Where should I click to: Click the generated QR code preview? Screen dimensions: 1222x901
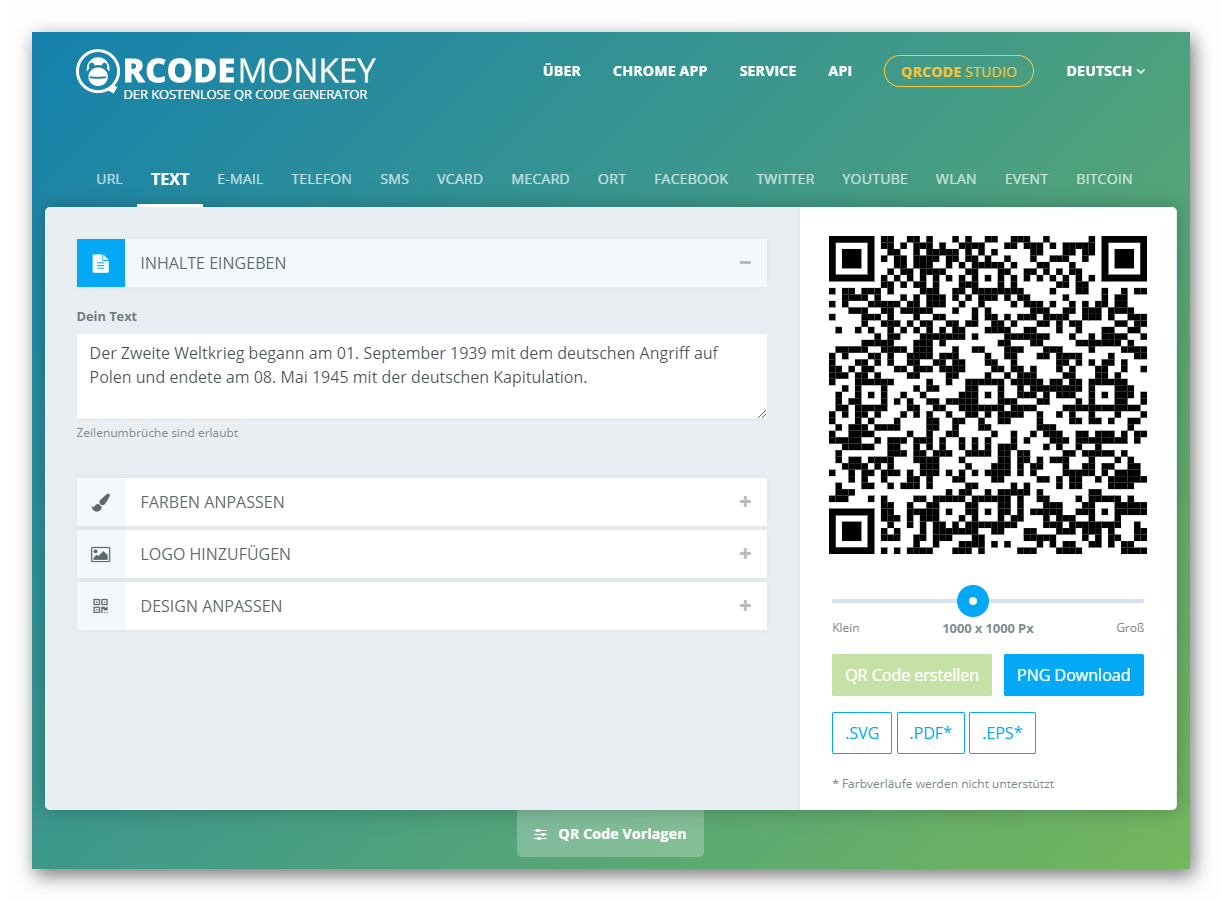click(x=988, y=395)
